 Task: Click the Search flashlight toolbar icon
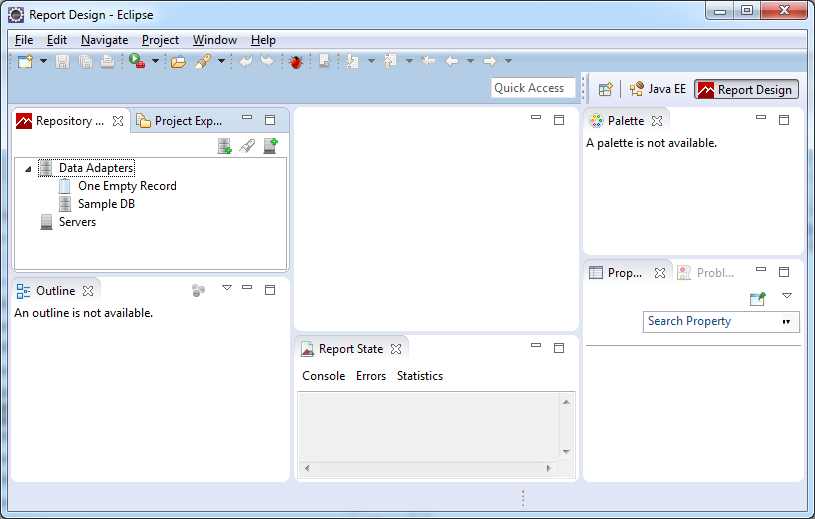[x=203, y=61]
